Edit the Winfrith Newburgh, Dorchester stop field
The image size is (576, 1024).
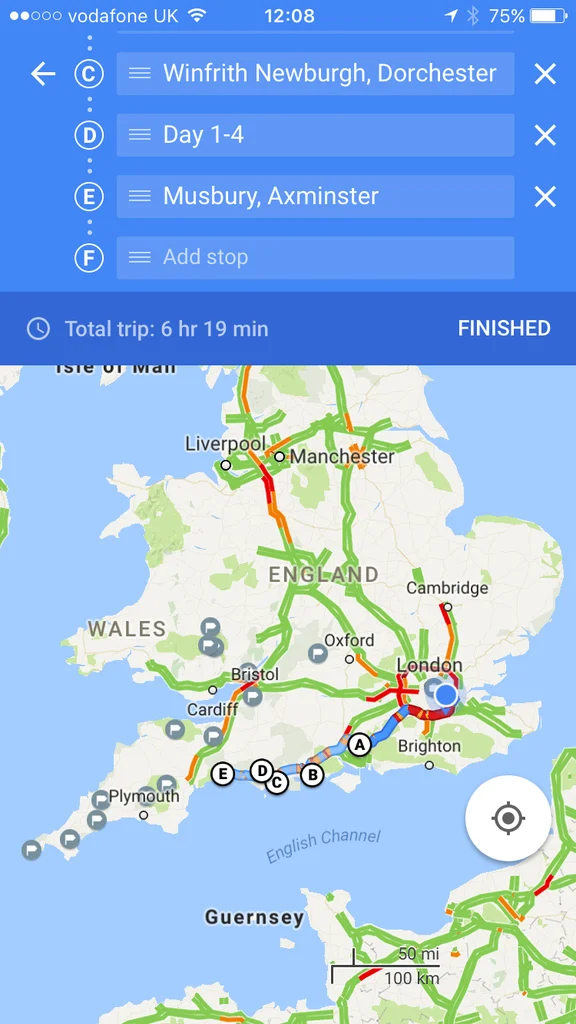315,74
